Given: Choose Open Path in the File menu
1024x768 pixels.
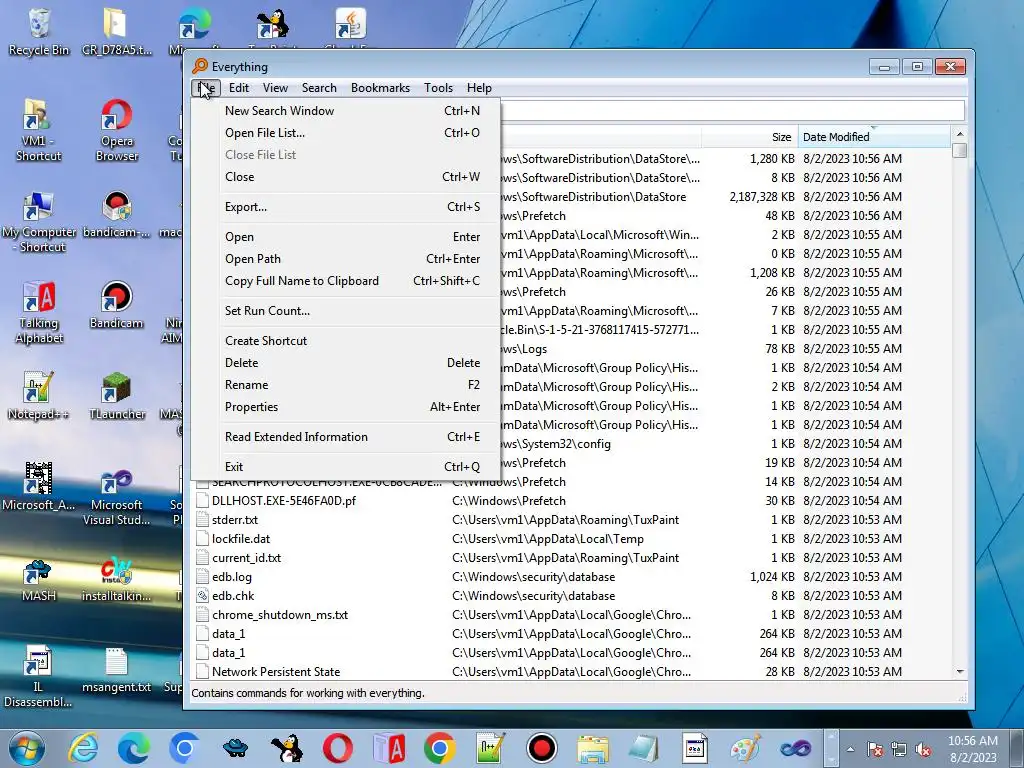Looking at the screenshot, I should pos(346,259).
